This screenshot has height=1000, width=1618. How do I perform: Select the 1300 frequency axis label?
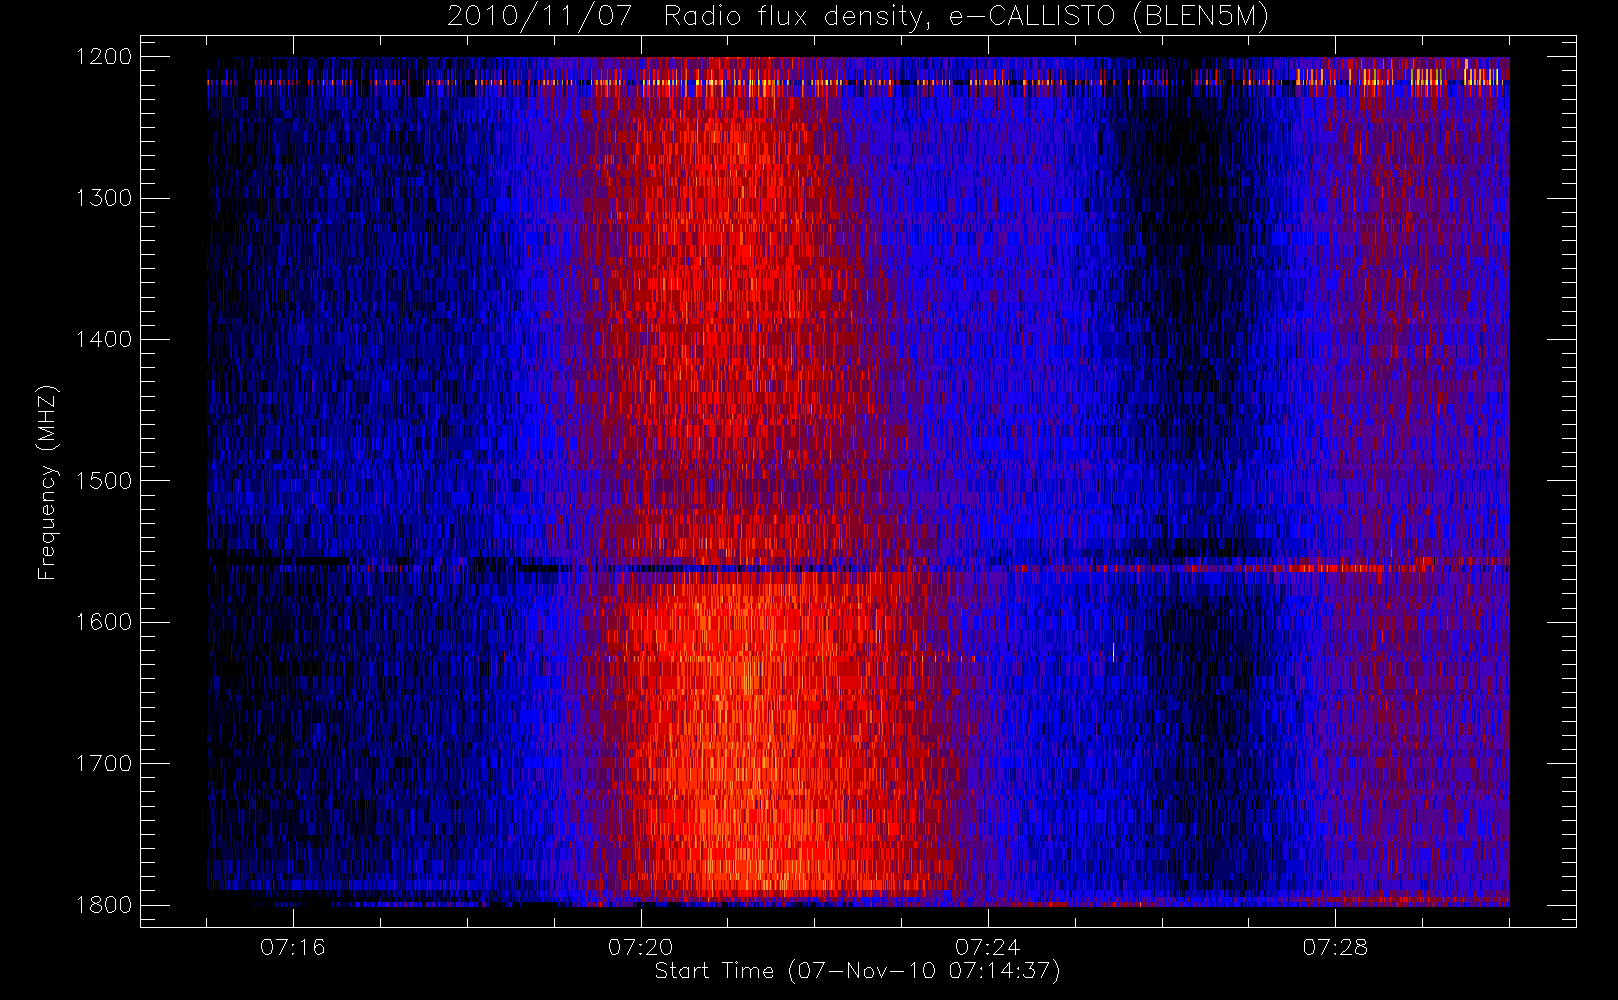pyautogui.click(x=103, y=198)
